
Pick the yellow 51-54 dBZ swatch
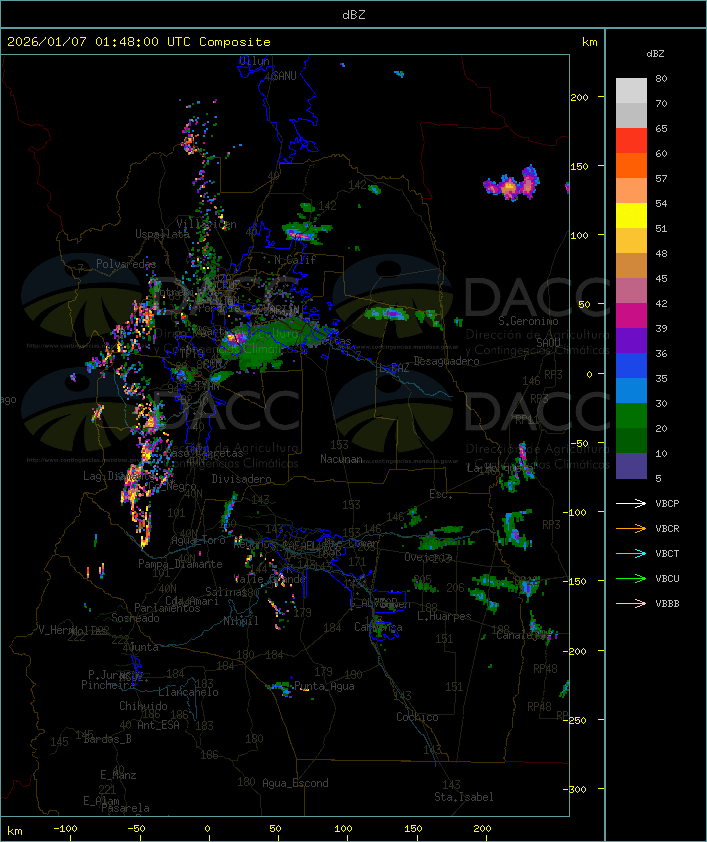tap(631, 216)
